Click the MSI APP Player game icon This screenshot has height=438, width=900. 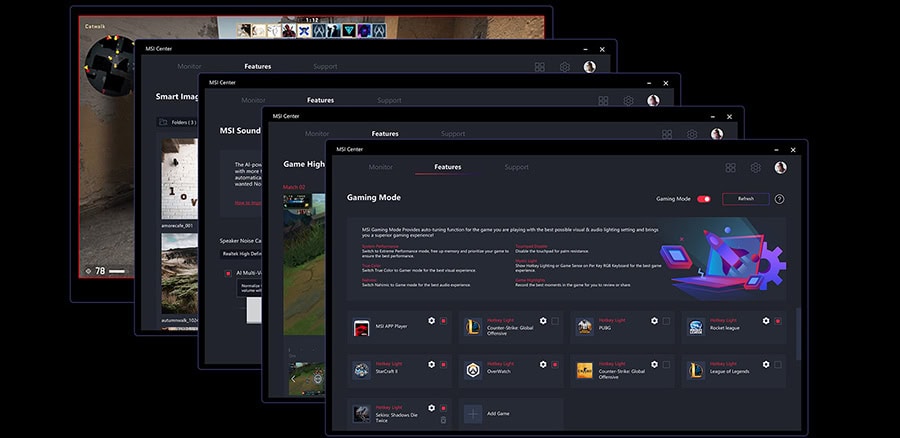pos(362,327)
